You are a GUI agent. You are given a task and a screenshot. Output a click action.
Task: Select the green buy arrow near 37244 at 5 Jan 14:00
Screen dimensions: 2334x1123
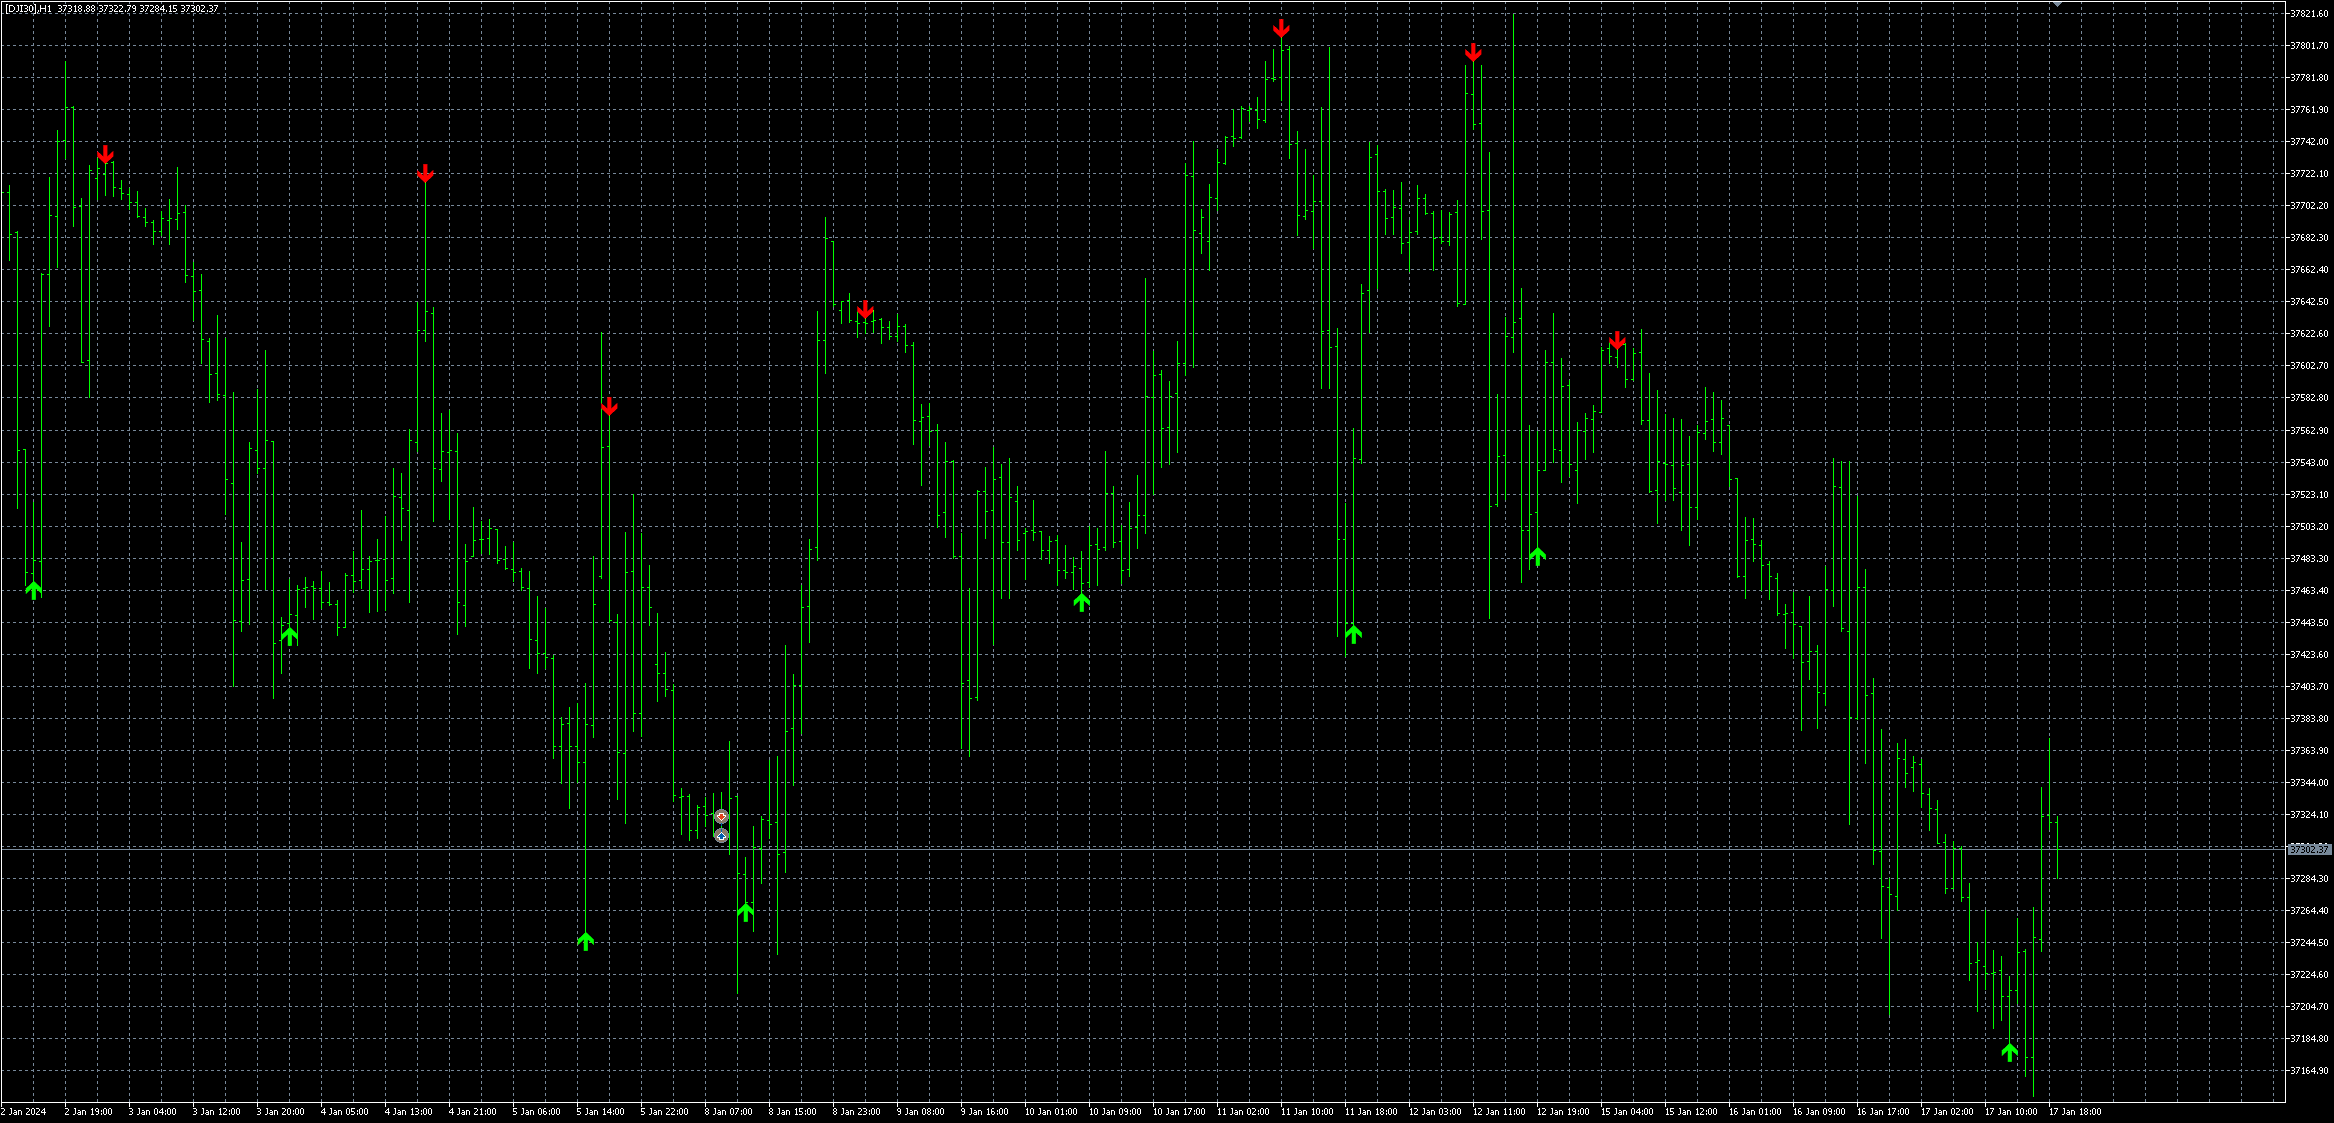pos(586,941)
